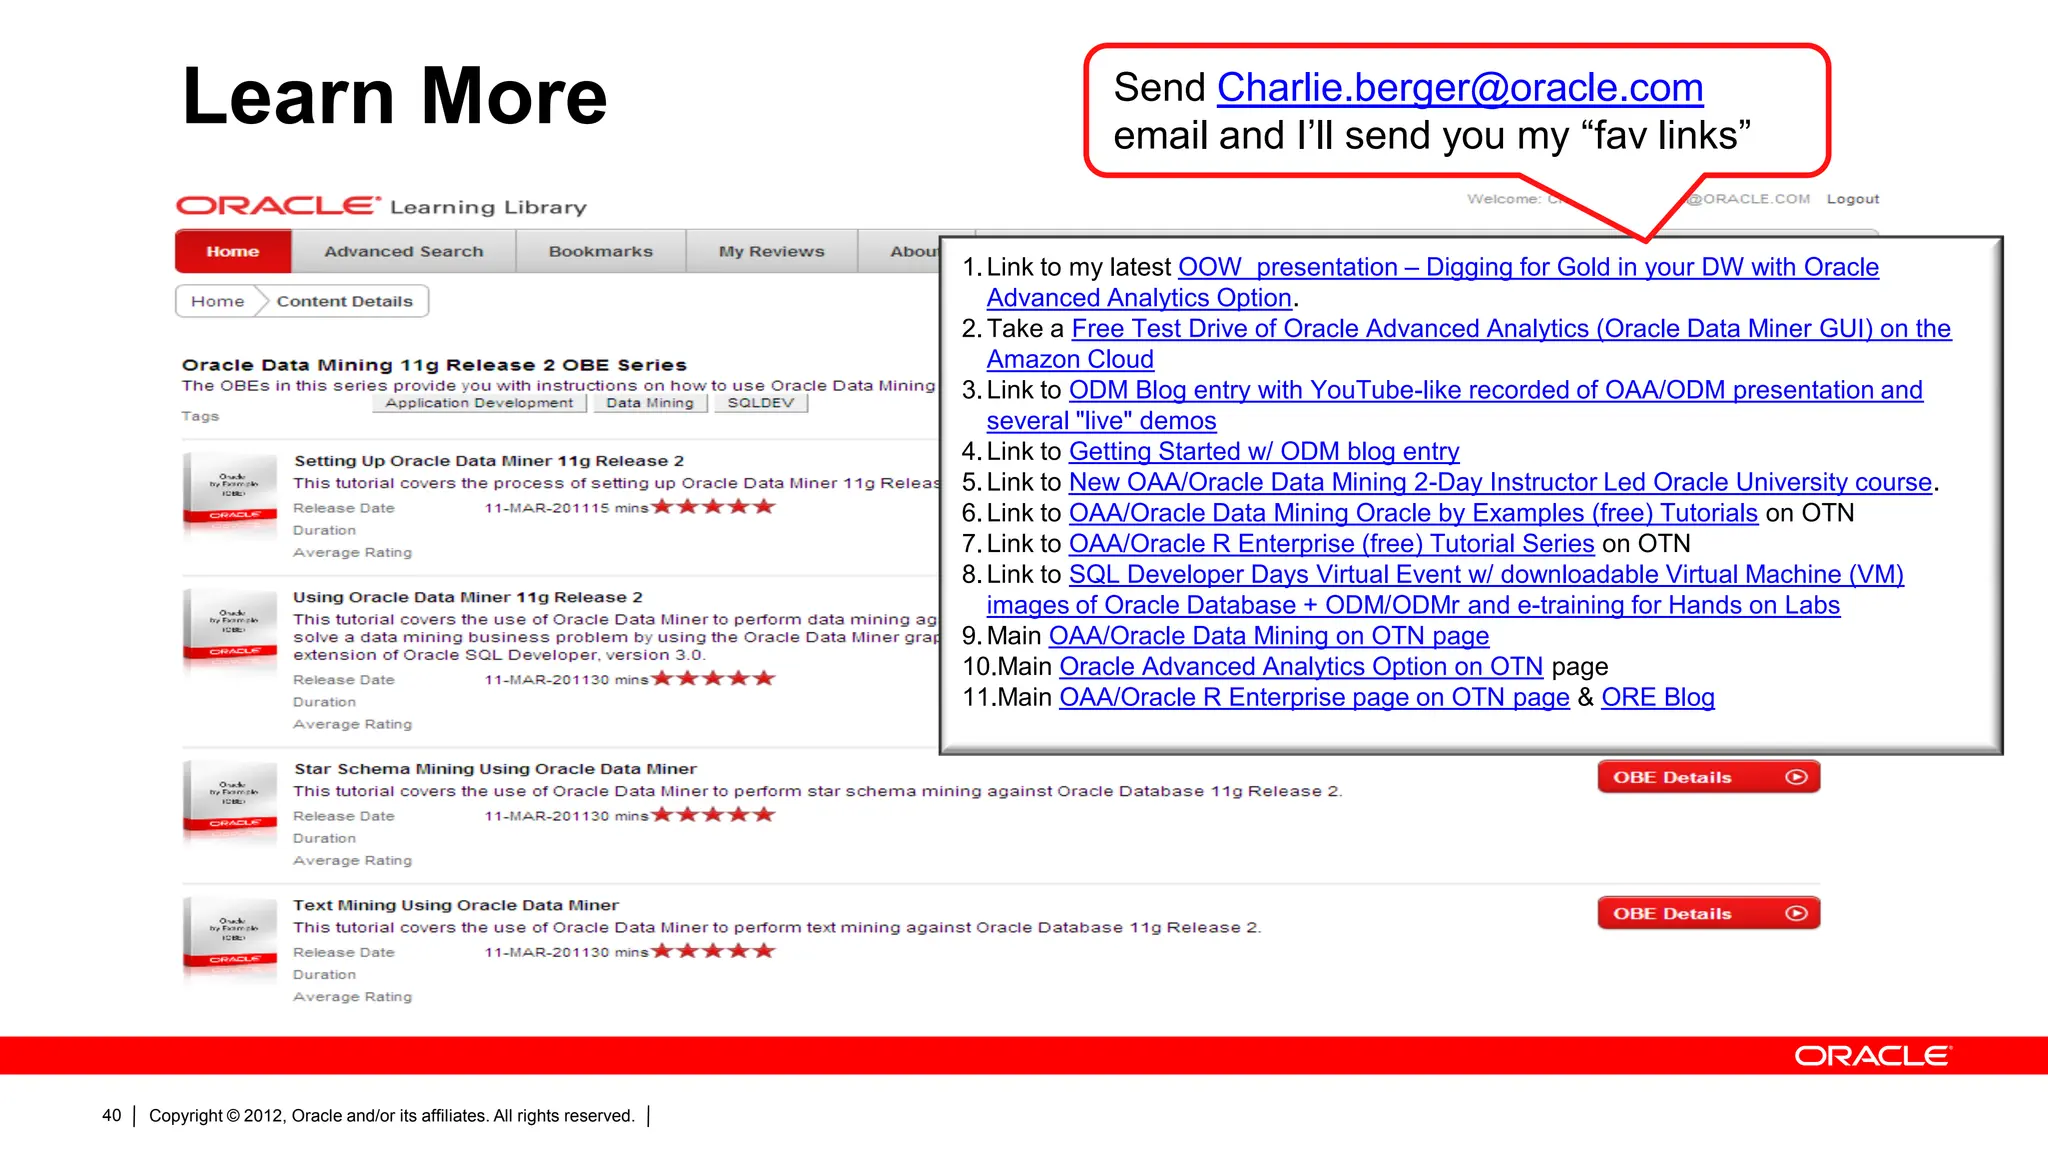Click Star Schema Mining tutorial thumbnail
Screen dimensions: 2048x1152
tap(230, 799)
